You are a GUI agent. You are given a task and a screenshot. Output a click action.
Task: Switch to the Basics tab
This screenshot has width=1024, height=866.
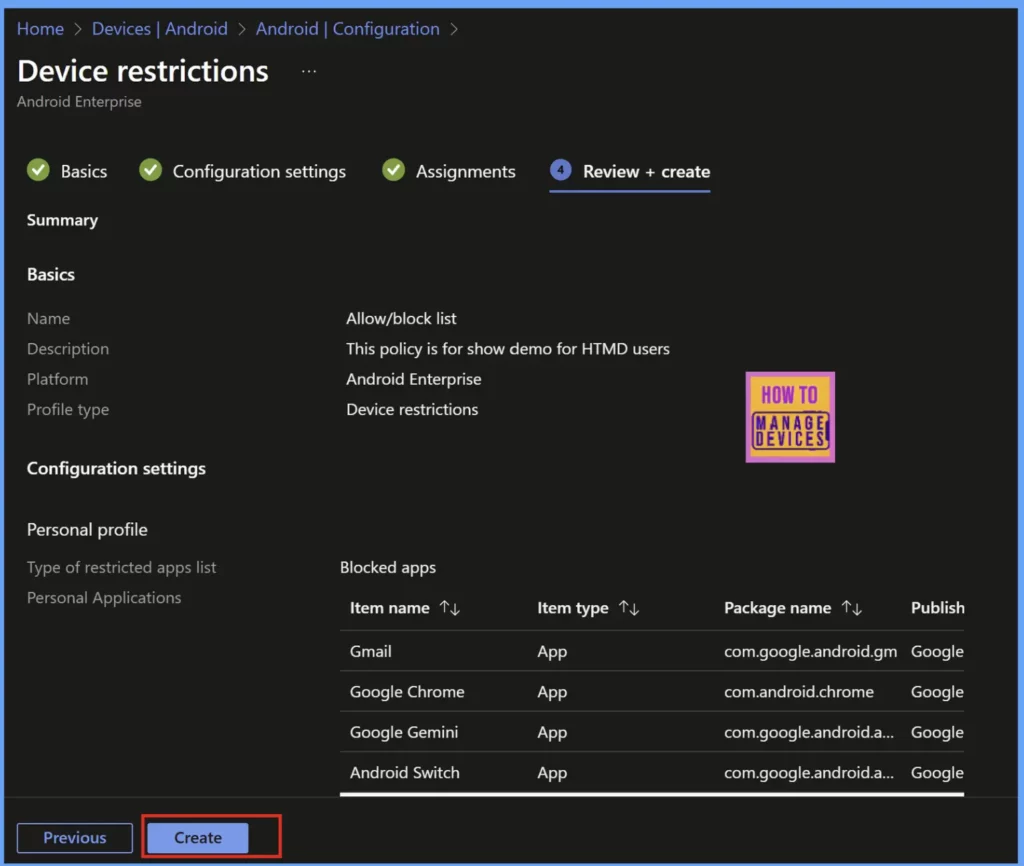coord(84,172)
